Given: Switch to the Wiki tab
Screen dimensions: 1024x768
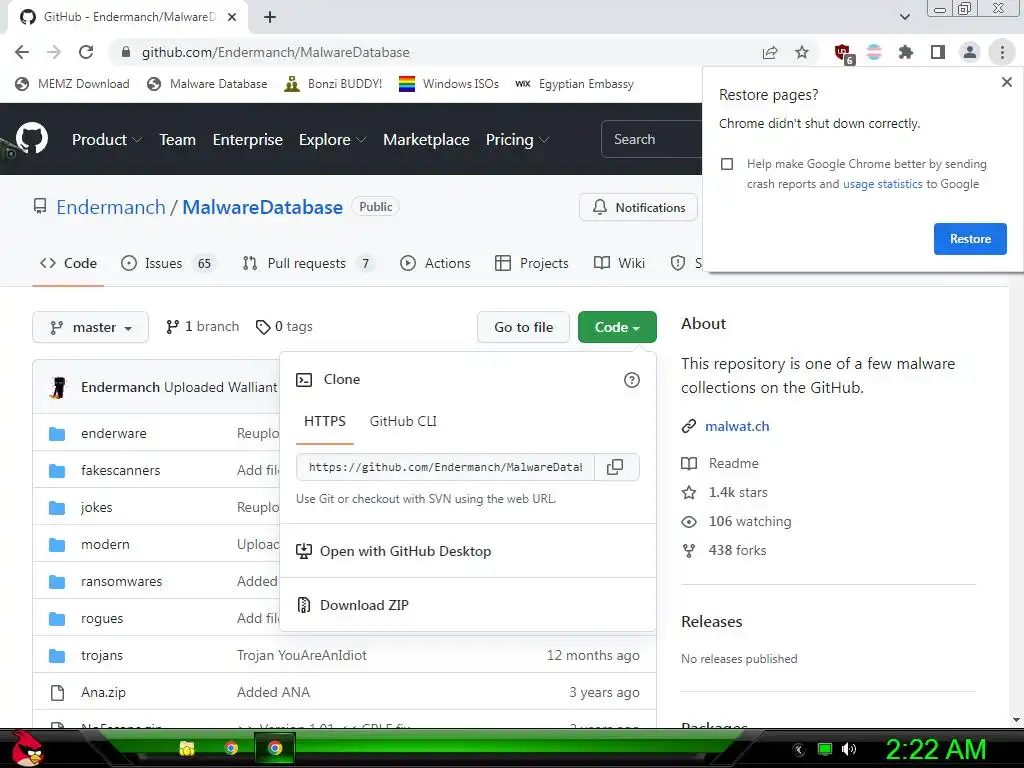Looking at the screenshot, I should 619,263.
